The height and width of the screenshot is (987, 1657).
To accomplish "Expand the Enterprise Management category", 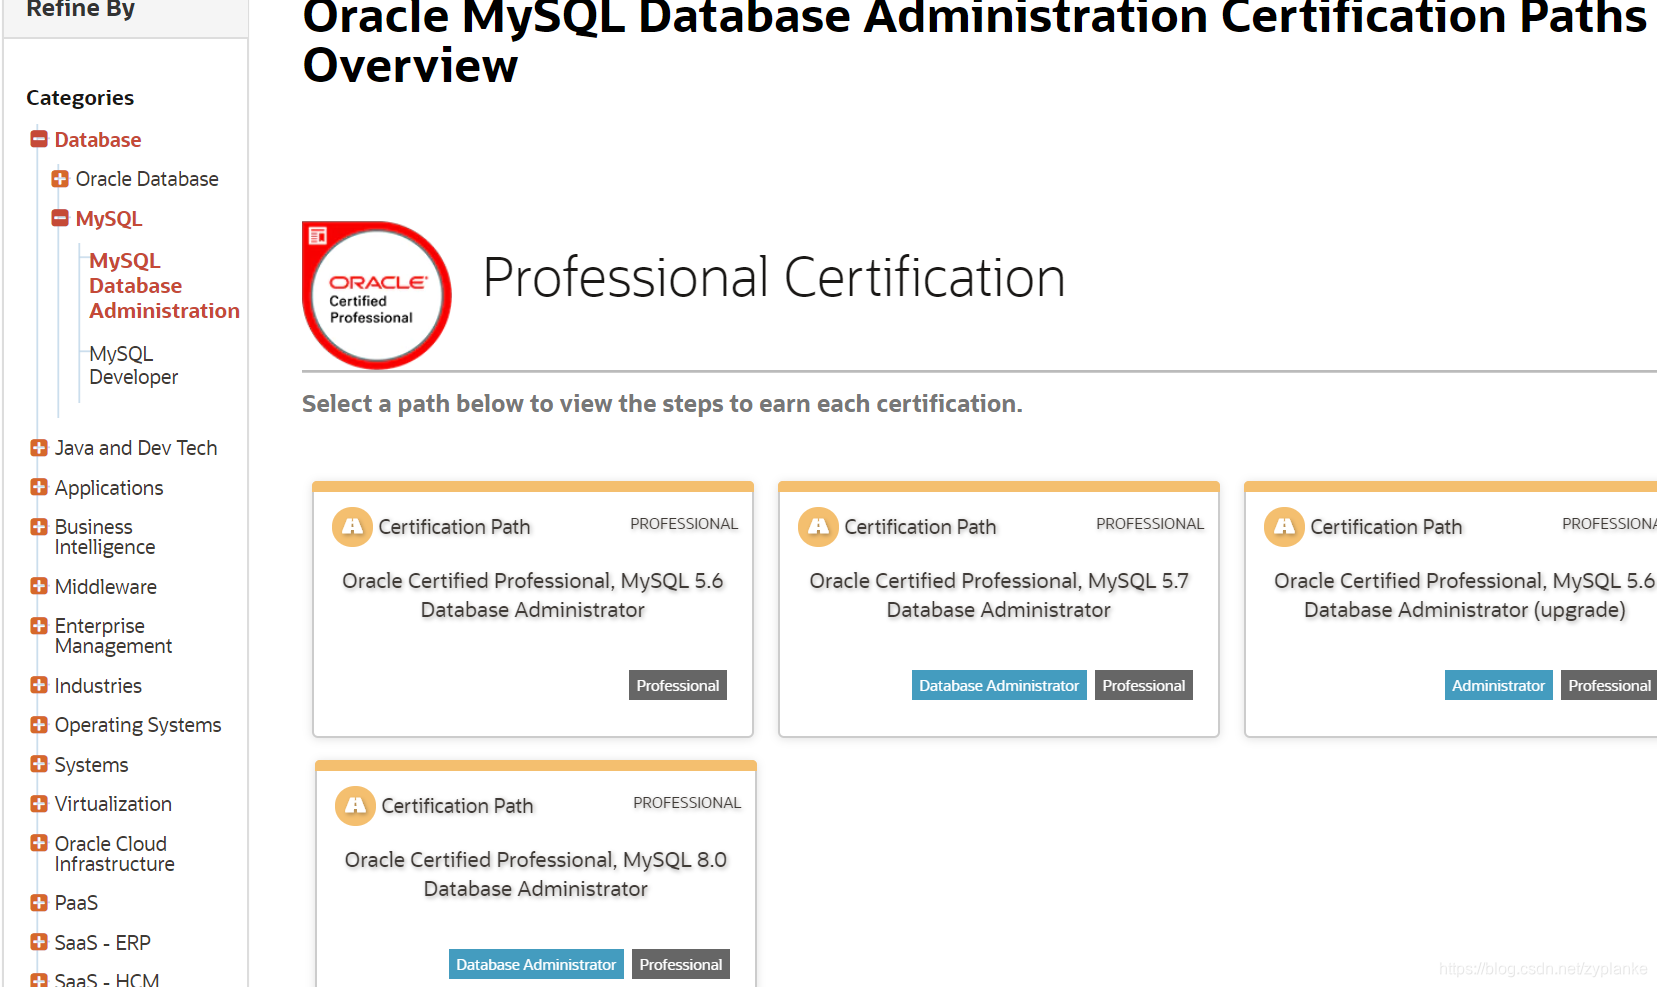I will (39, 626).
